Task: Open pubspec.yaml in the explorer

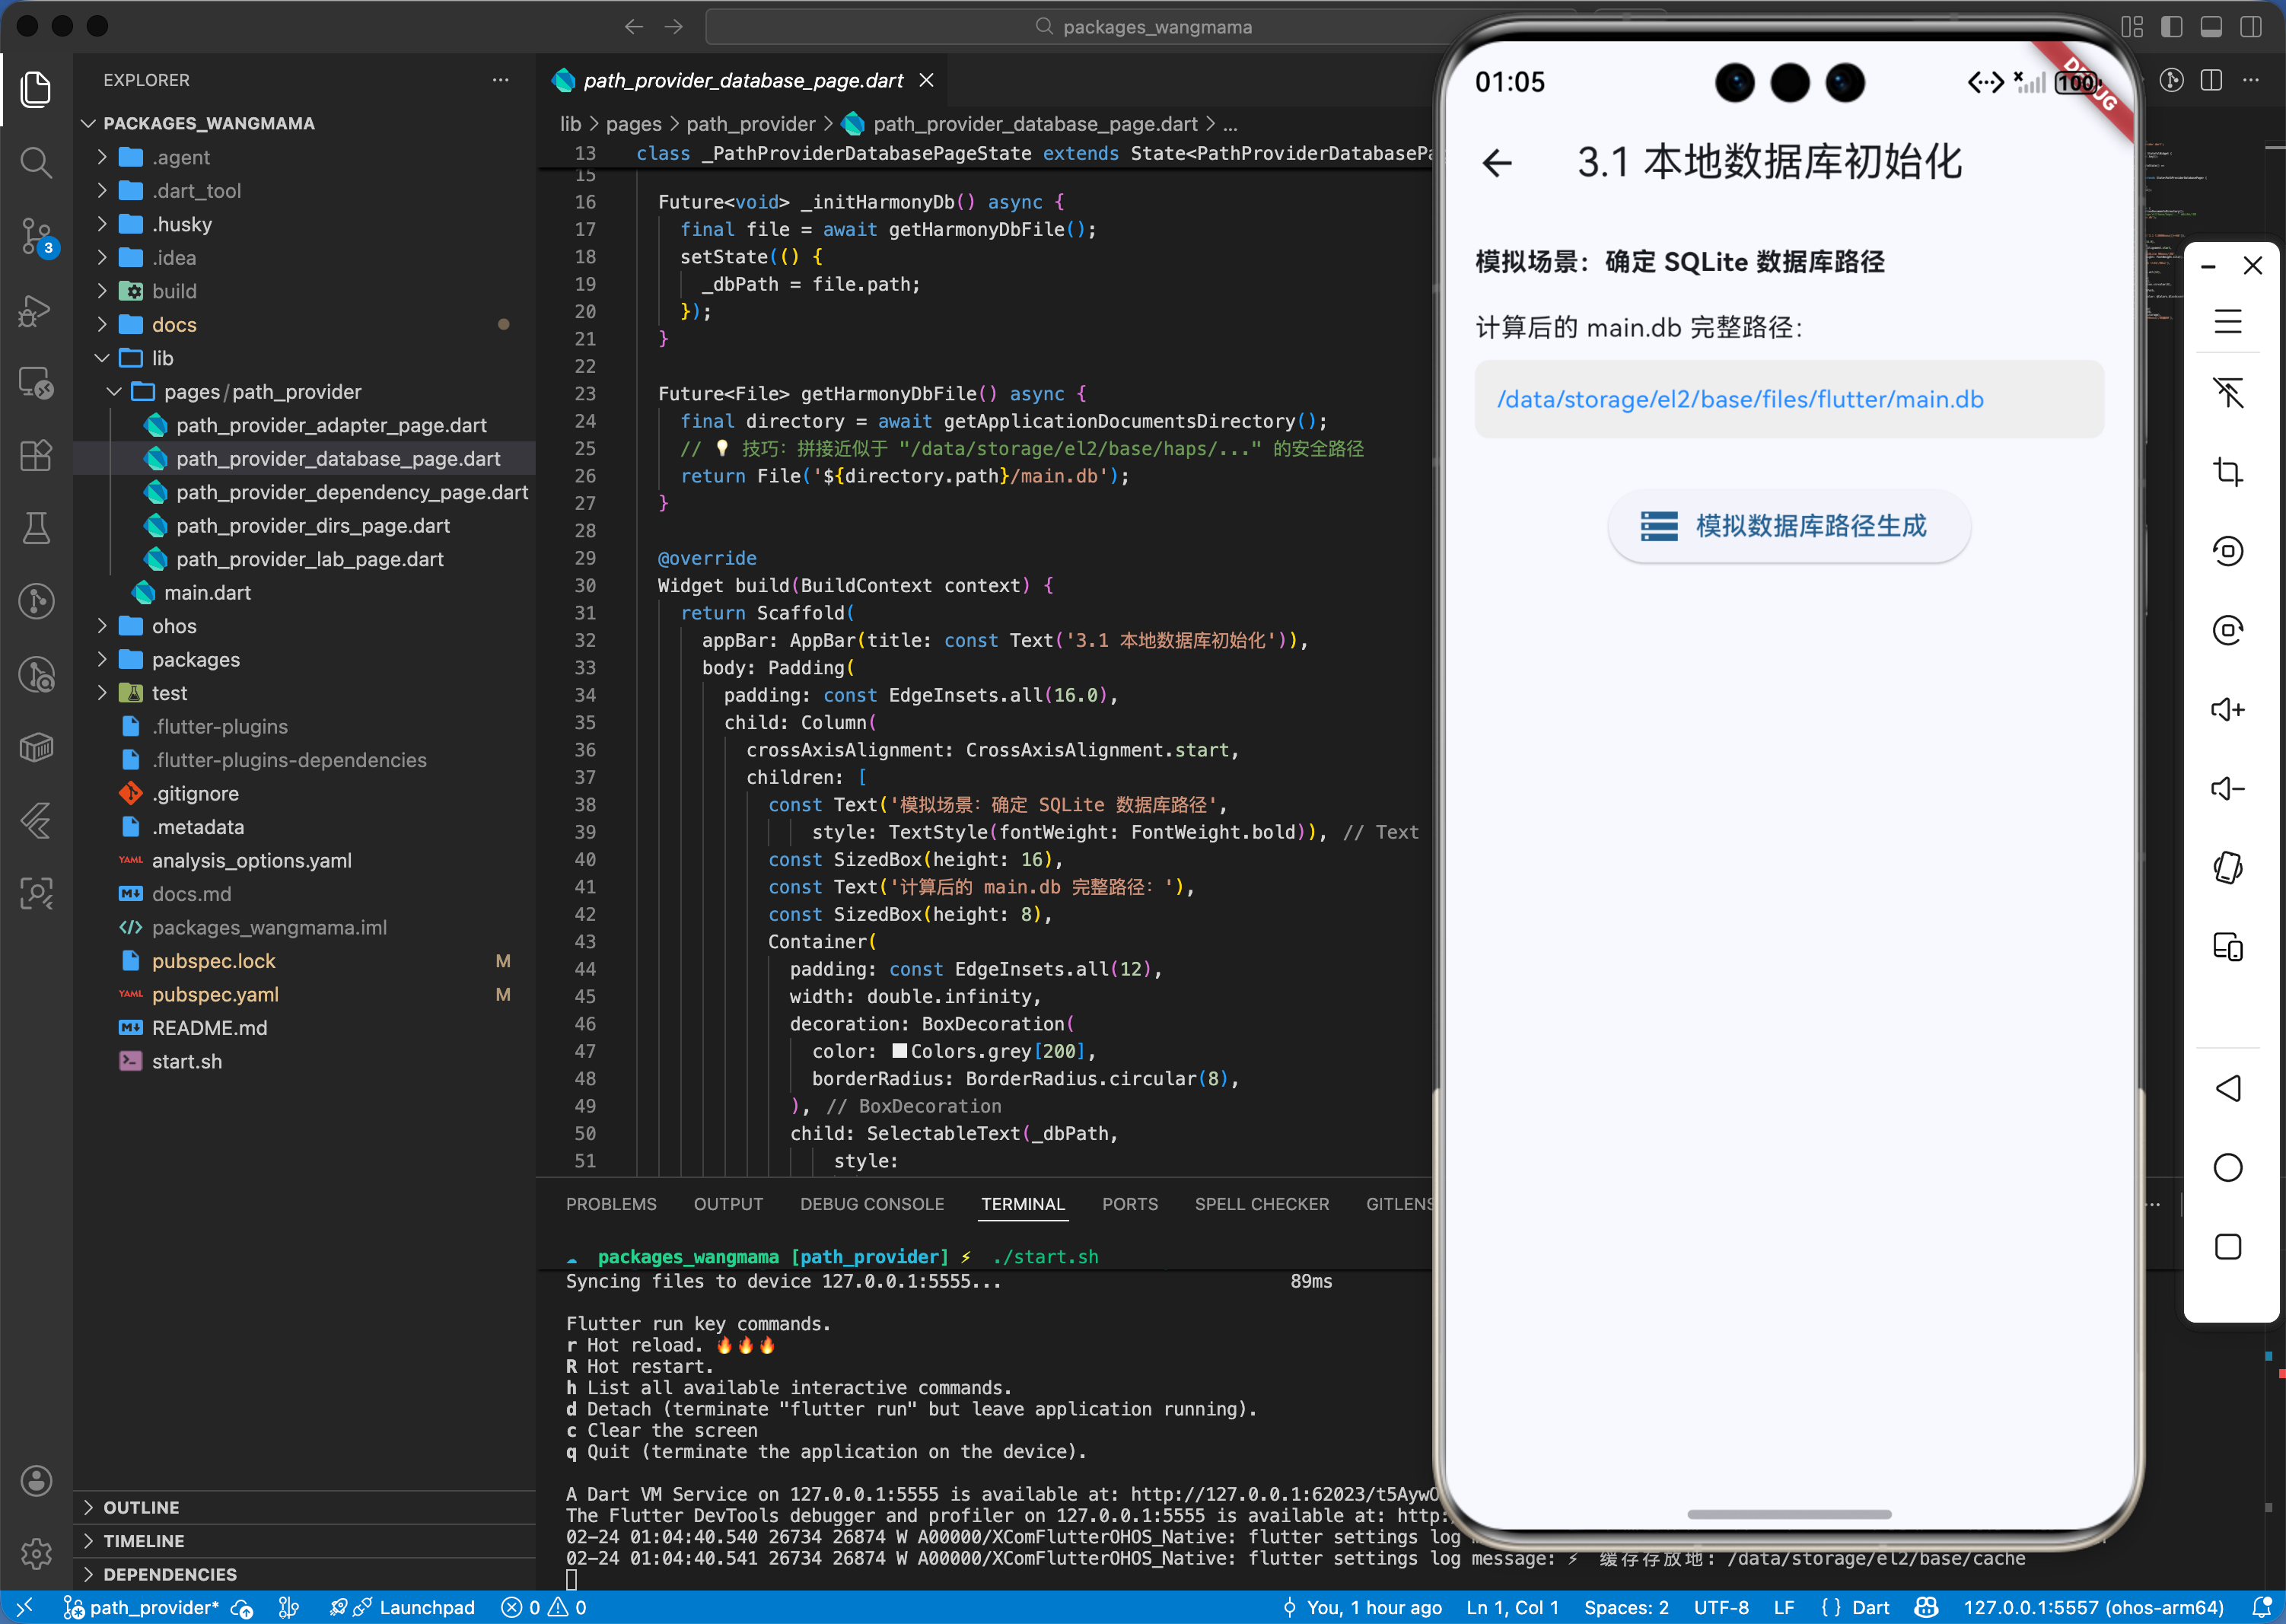Action: pyautogui.click(x=215, y=994)
